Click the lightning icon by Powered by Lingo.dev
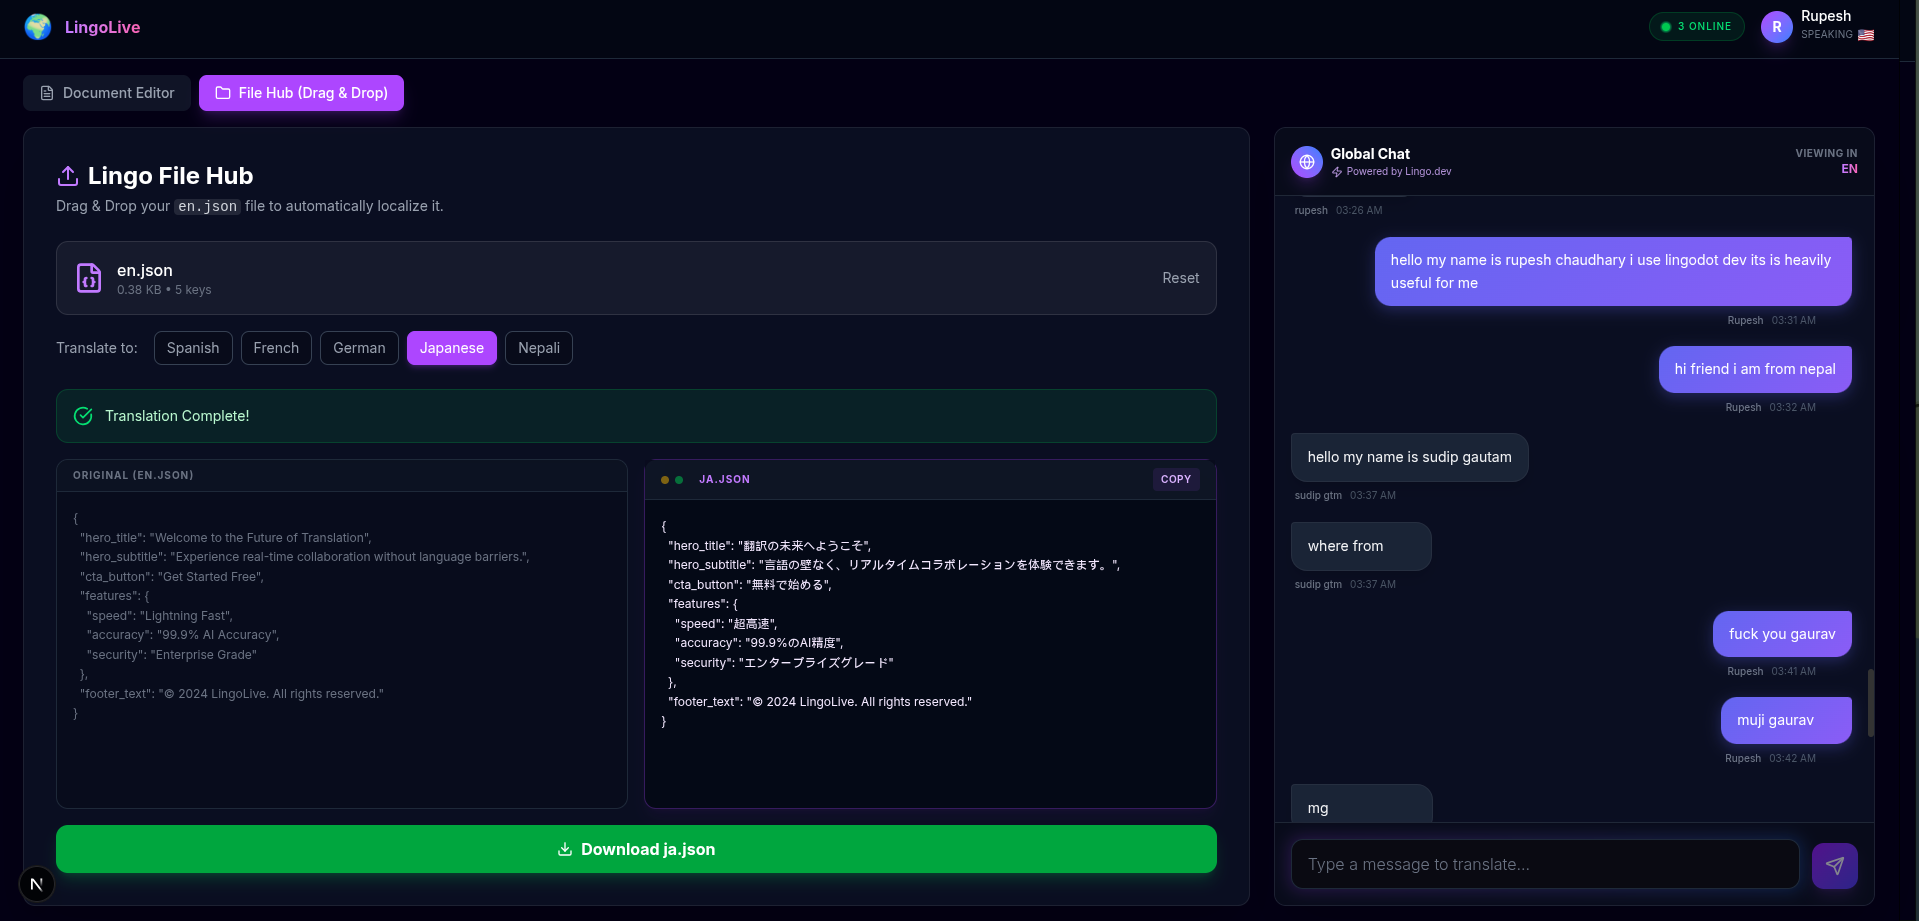Screen dimensions: 1919x921 pos(1337,172)
